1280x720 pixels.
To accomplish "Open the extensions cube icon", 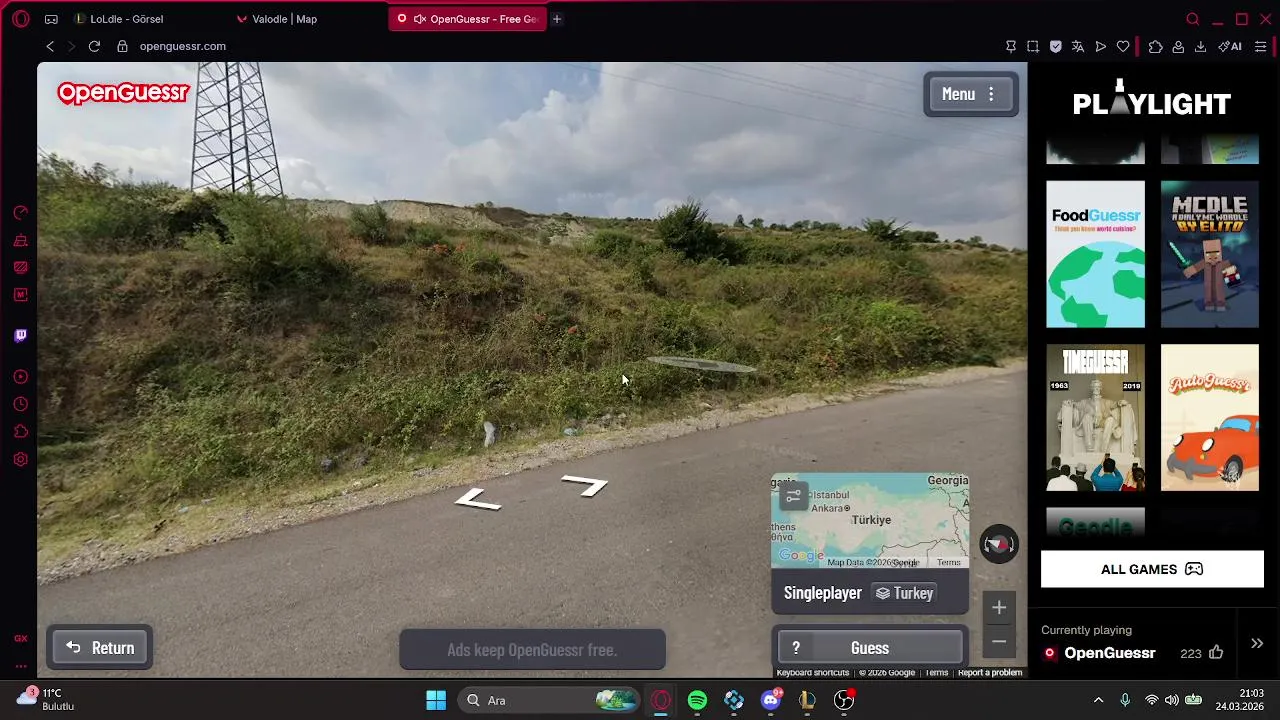I will [x=1155, y=46].
